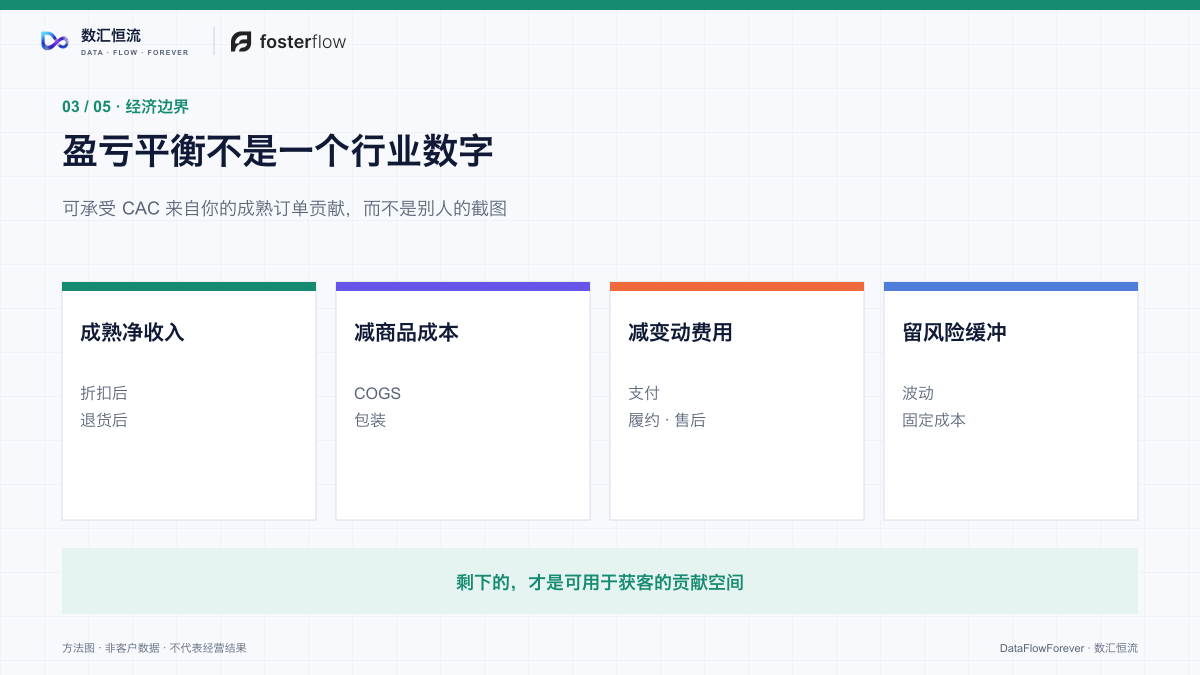Click the green banner text 剩下的，才是可用于获客的贡献空间
1200x675 pixels.
pos(600,582)
